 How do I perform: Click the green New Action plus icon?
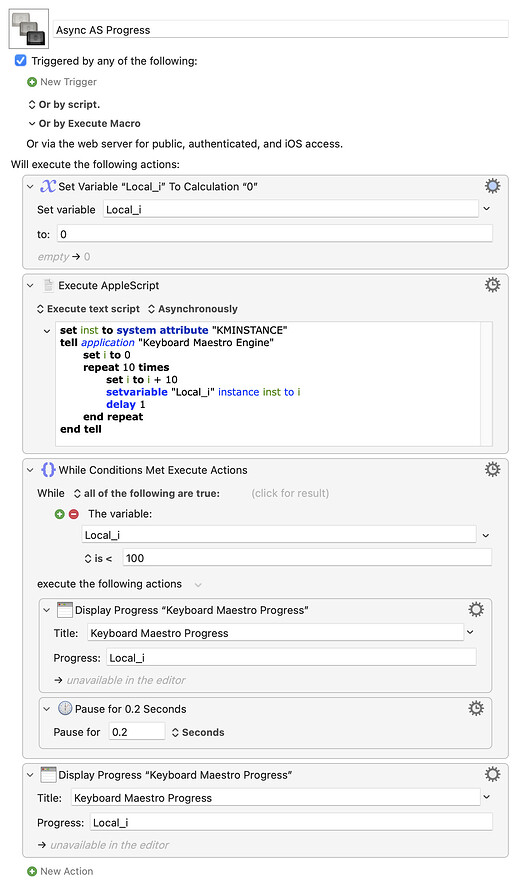point(32,871)
